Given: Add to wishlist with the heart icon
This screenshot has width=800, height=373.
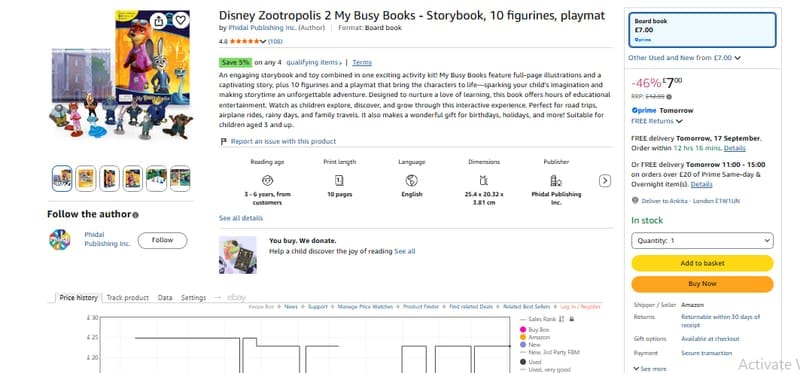Looking at the screenshot, I should pyautogui.click(x=180, y=20).
